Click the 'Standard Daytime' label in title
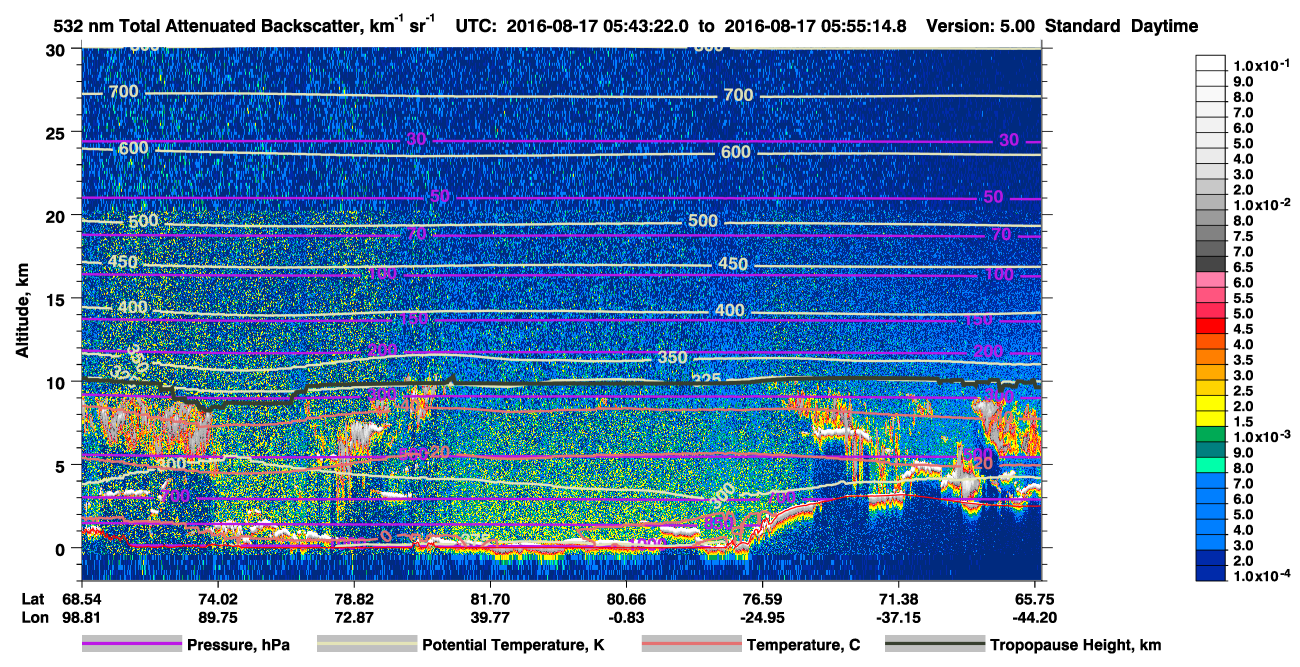 (1122, 27)
